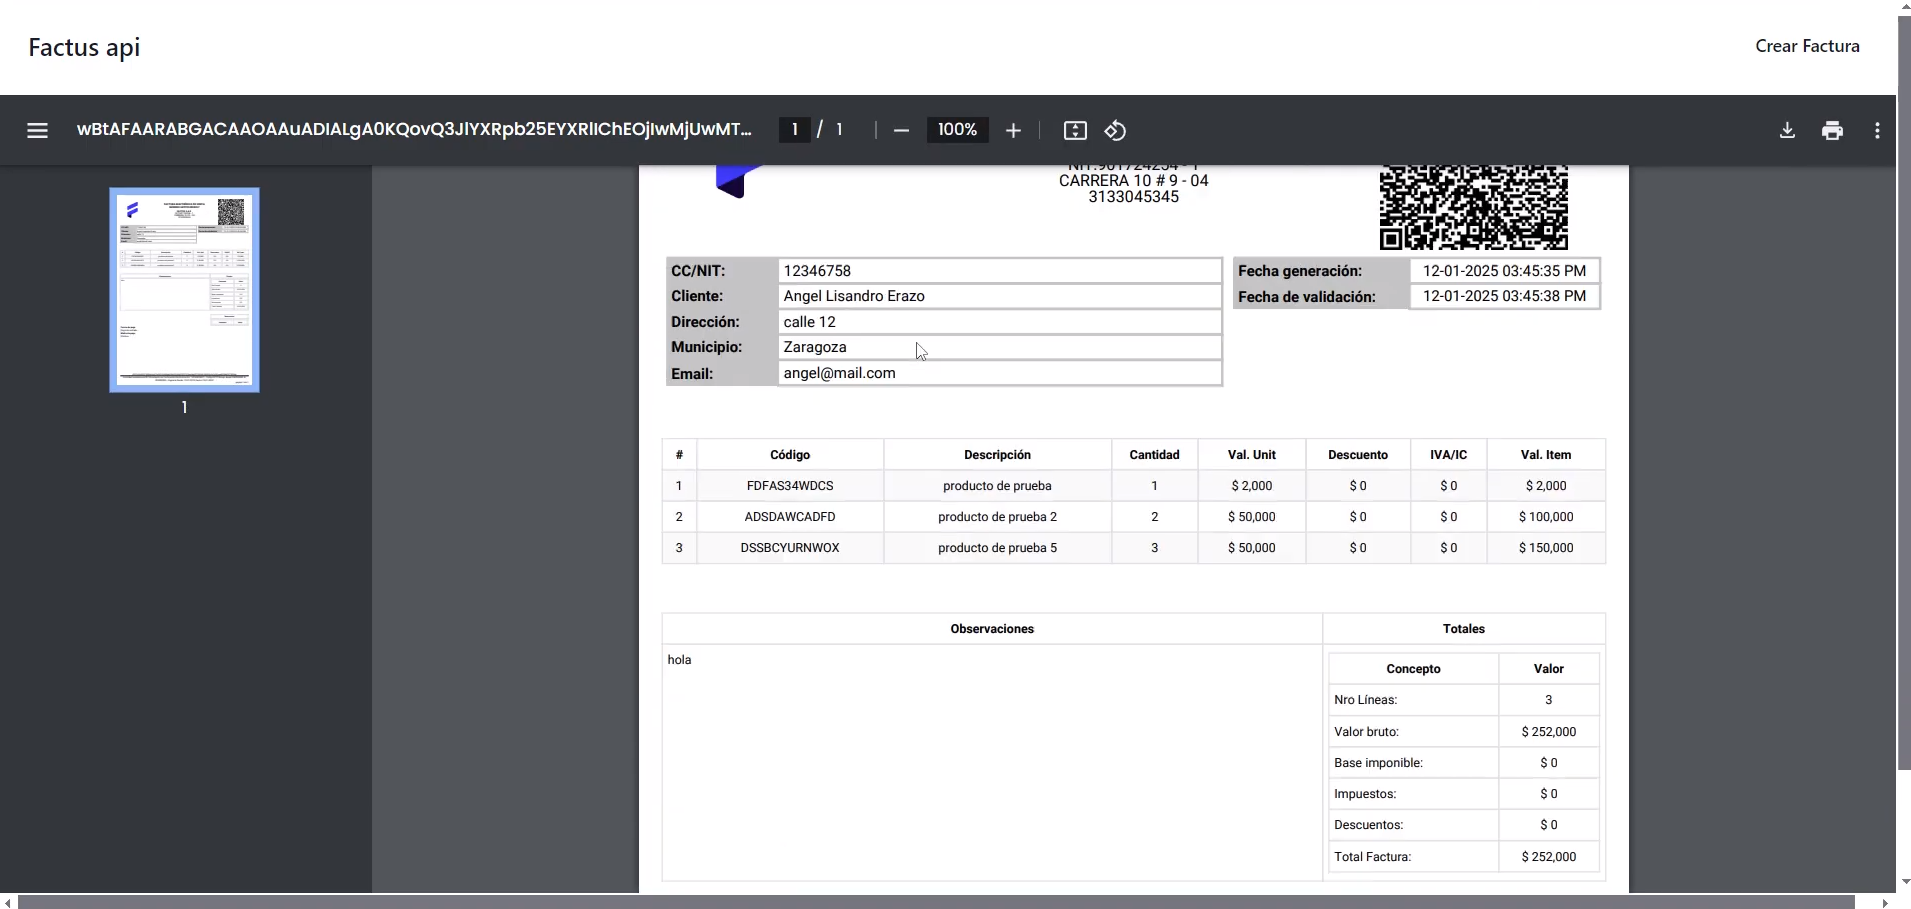Image resolution: width=1911 pixels, height=909 pixels.
Task: Click the 100% zoom level field
Action: coord(957,129)
